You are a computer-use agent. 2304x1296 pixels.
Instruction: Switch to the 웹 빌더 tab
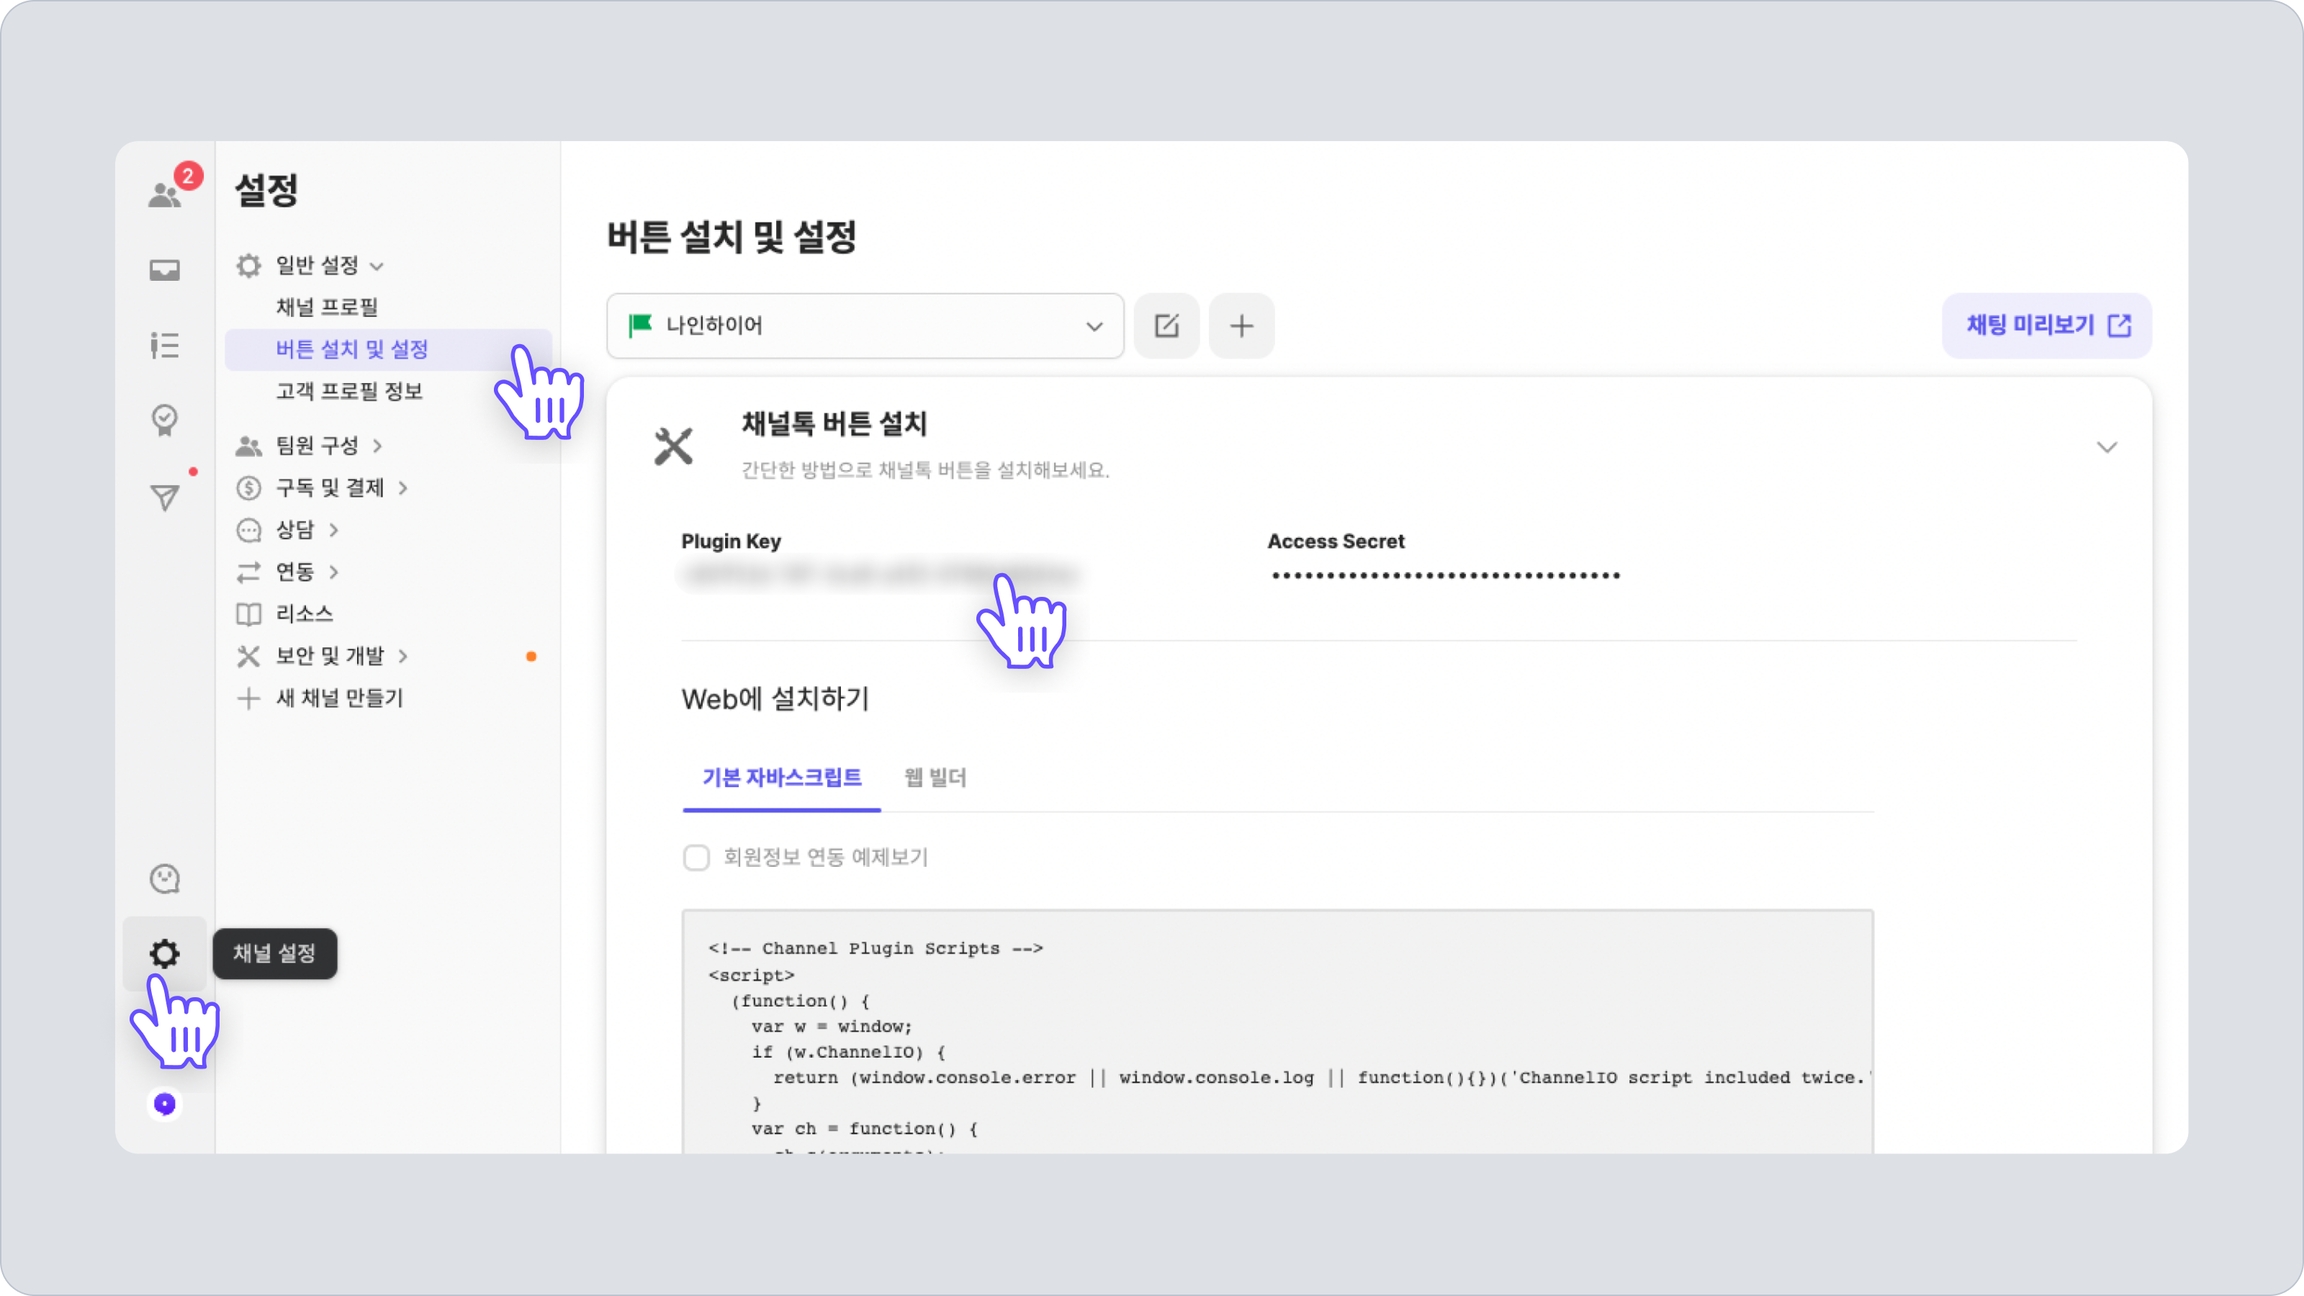(935, 777)
